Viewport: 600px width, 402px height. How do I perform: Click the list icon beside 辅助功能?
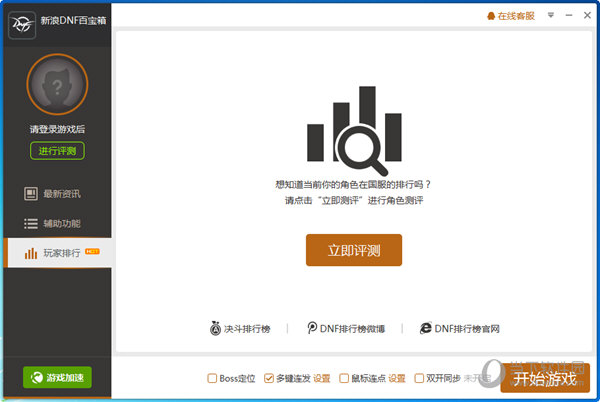tap(31, 223)
